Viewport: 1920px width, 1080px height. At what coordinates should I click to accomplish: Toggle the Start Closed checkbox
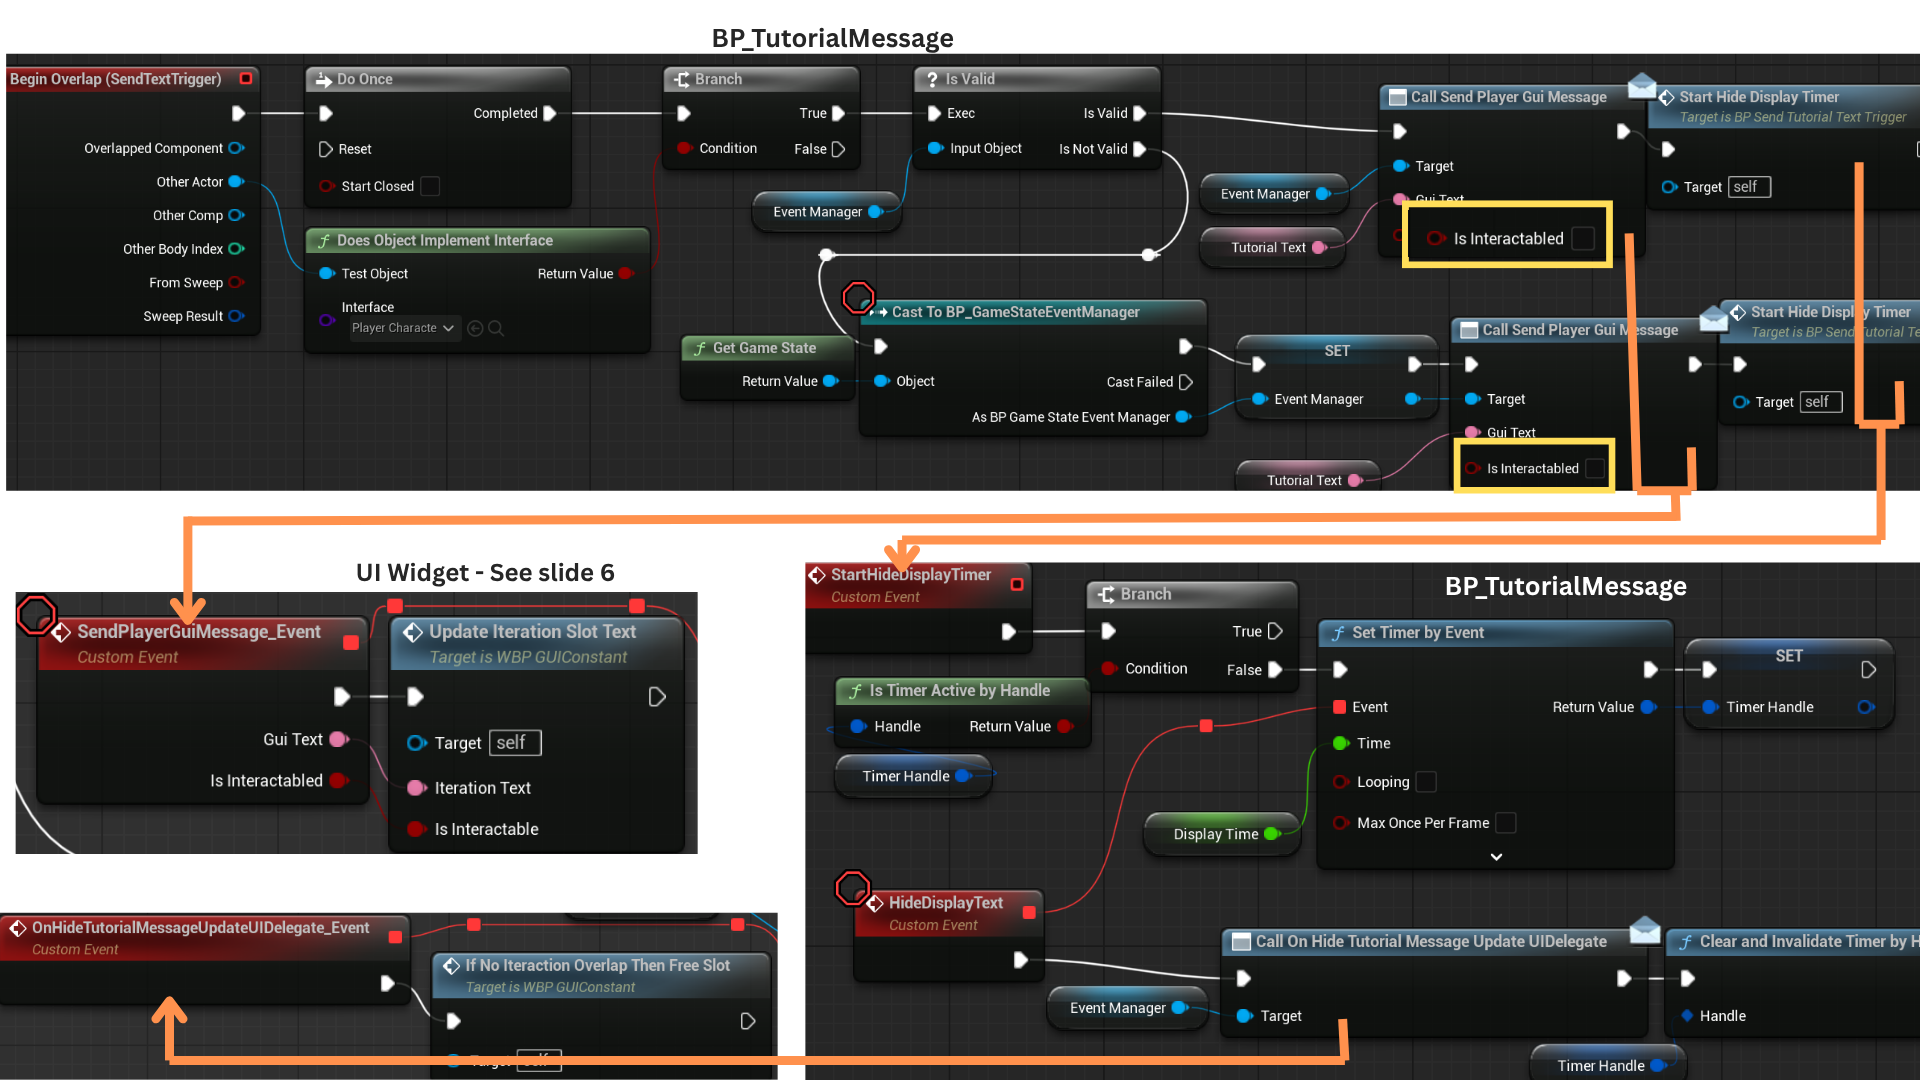pyautogui.click(x=430, y=186)
